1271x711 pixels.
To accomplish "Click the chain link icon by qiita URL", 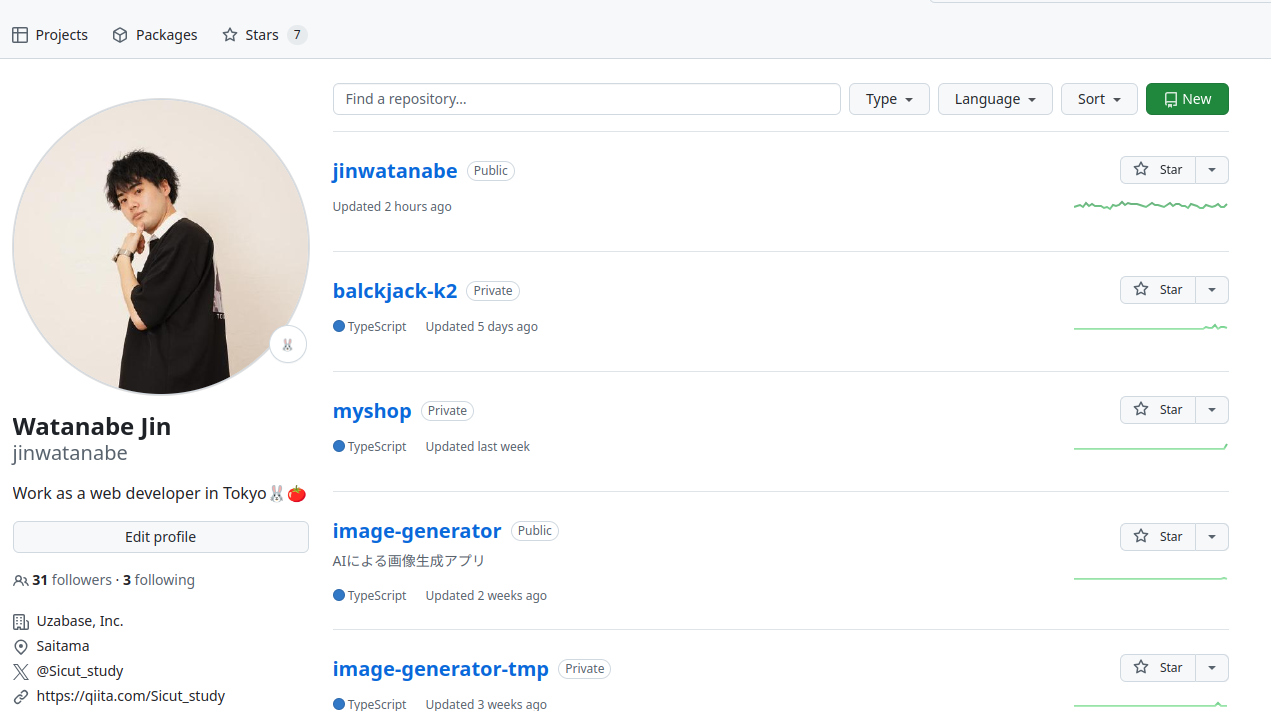I will click(x=21, y=697).
